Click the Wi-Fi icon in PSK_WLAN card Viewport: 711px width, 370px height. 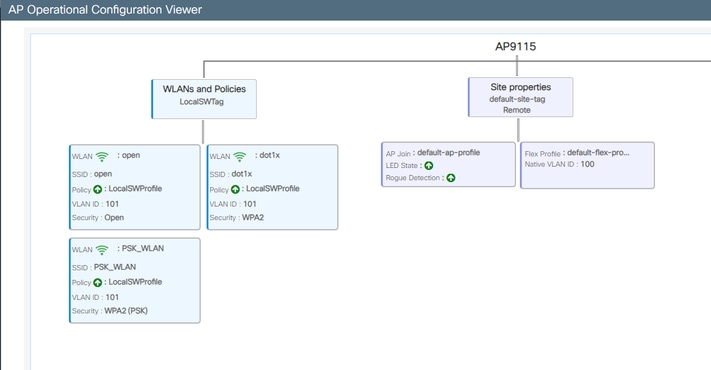pos(102,250)
